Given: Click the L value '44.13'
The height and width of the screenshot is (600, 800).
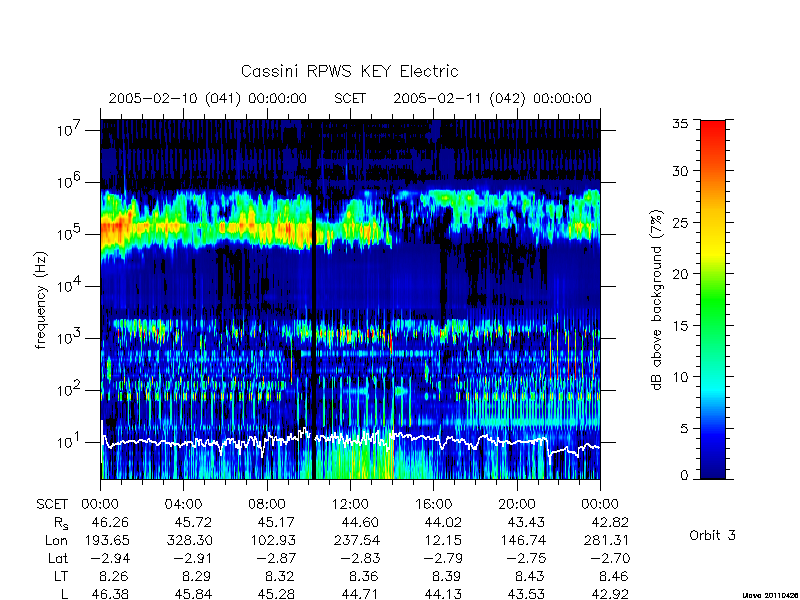Looking at the screenshot, I should pyautogui.click(x=443, y=594).
